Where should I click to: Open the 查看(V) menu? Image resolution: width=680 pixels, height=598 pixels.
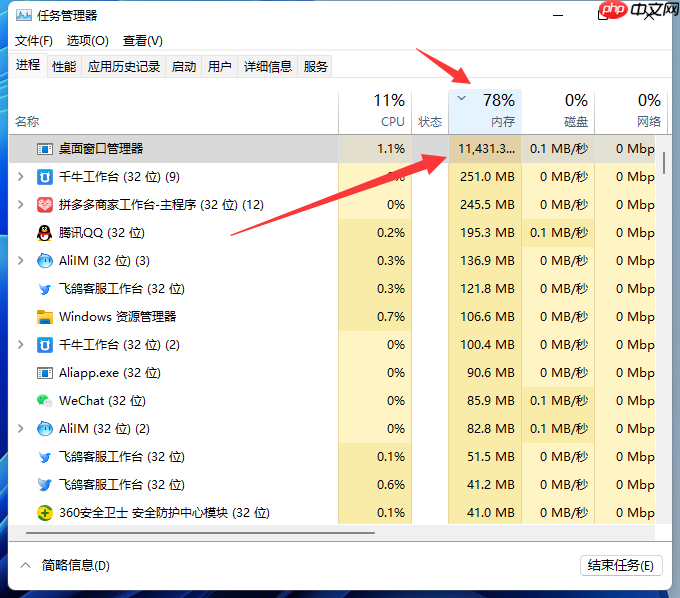143,41
